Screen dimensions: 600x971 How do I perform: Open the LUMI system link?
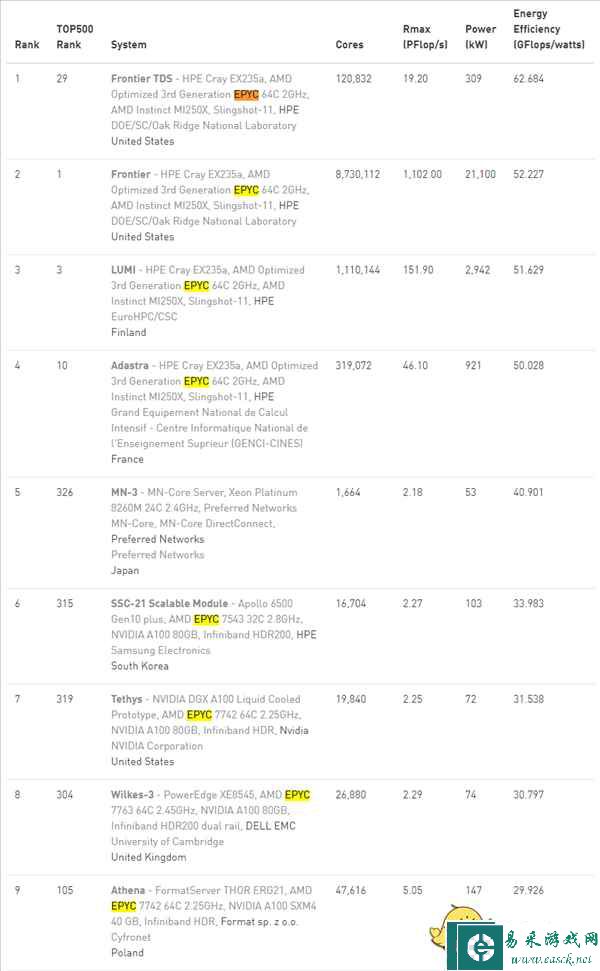(124, 270)
